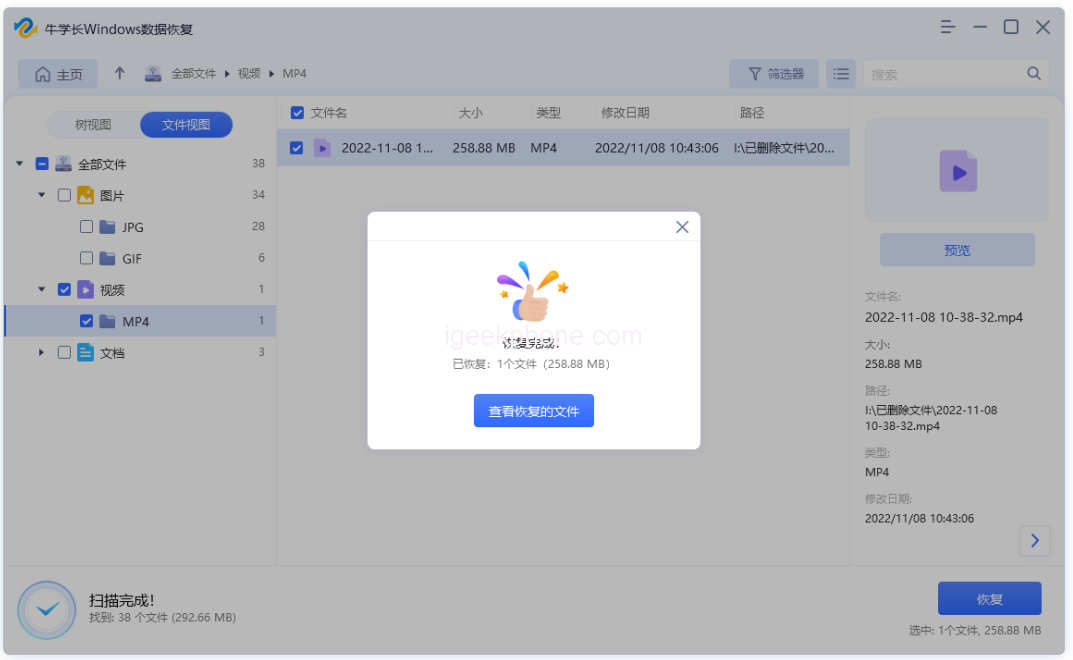
Task: Click the MP4 file icon in list row
Action: click(x=322, y=148)
